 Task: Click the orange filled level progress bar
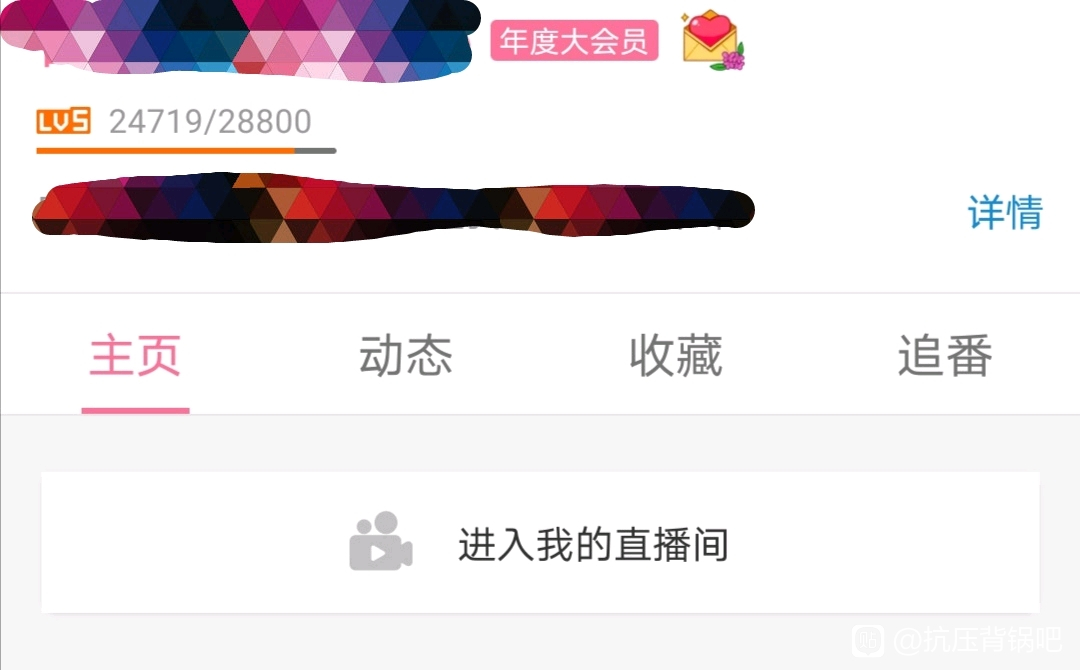tap(166, 150)
